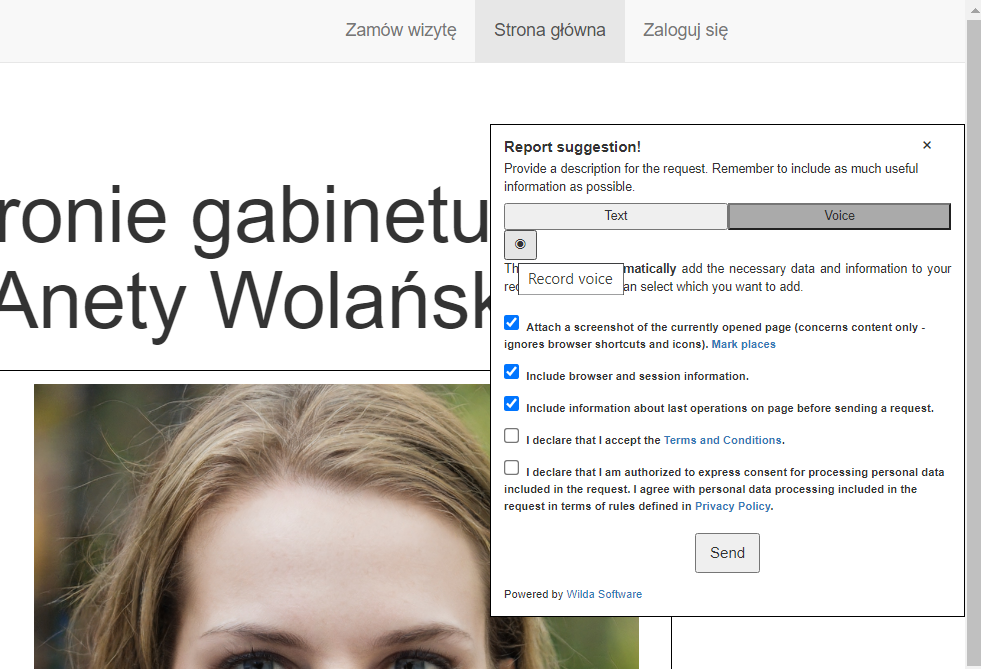Uncheck last operations information option
This screenshot has height=669, width=981.
(x=511, y=403)
